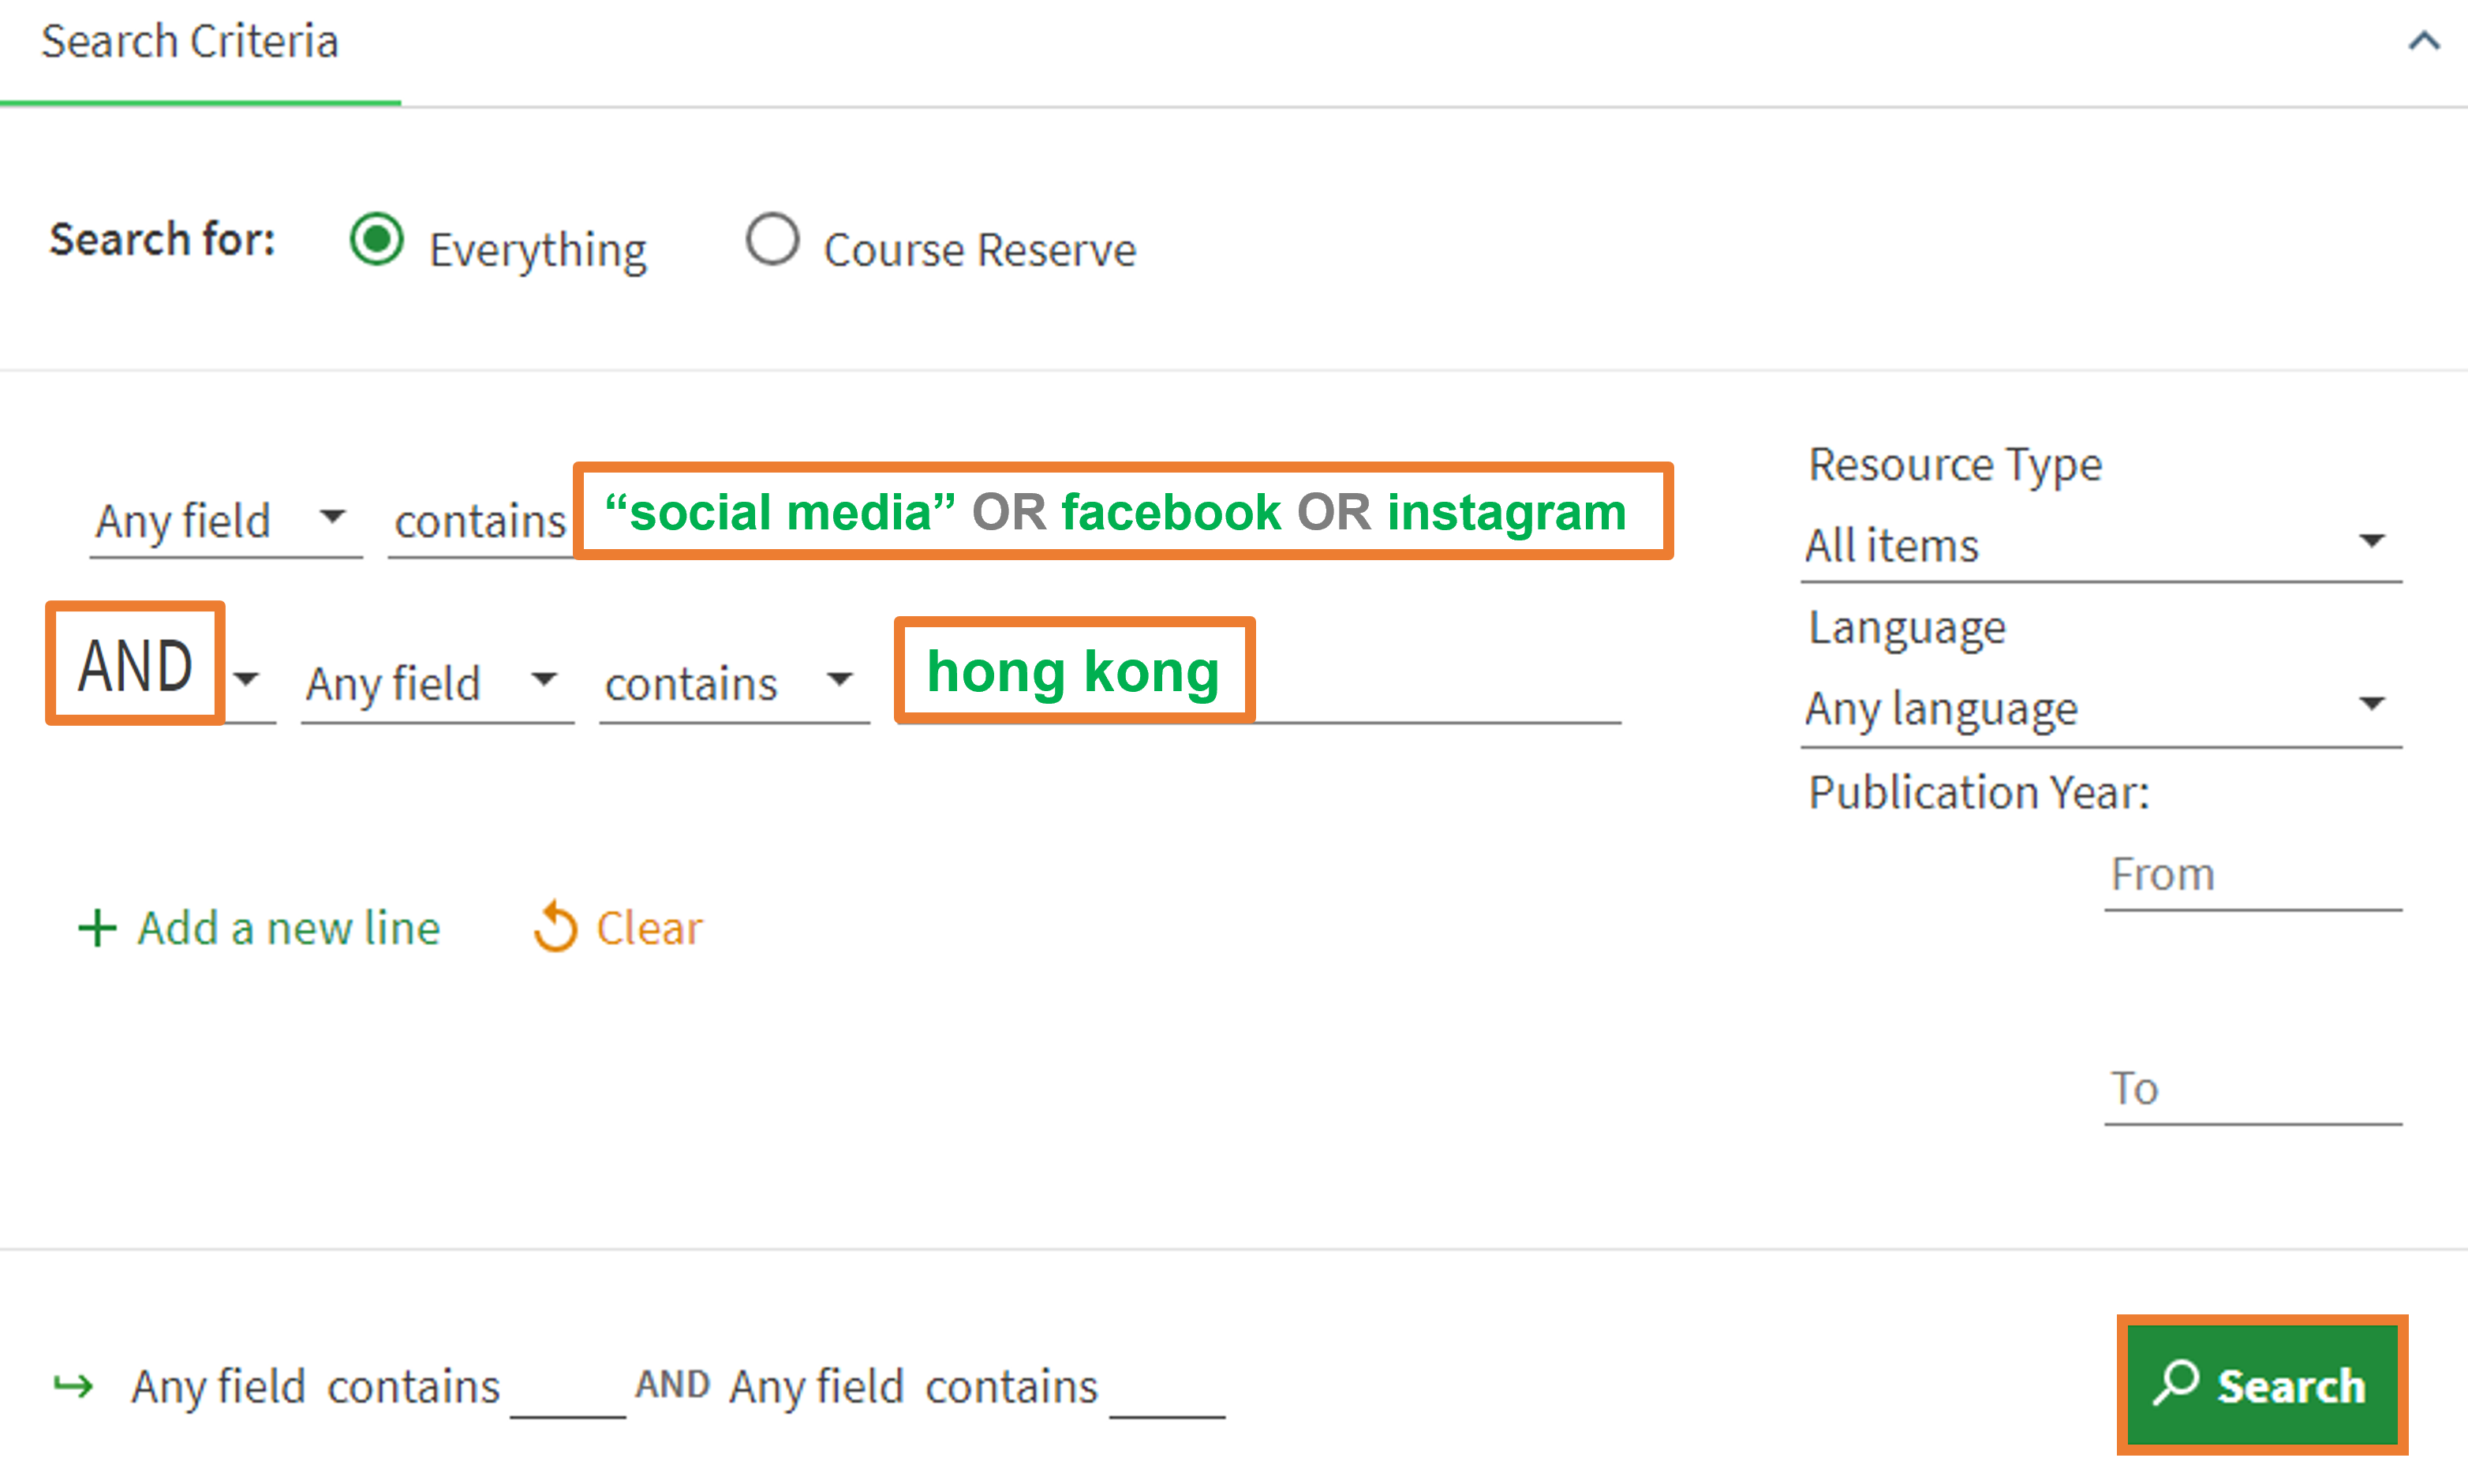Click the plus icon to add line

point(97,928)
